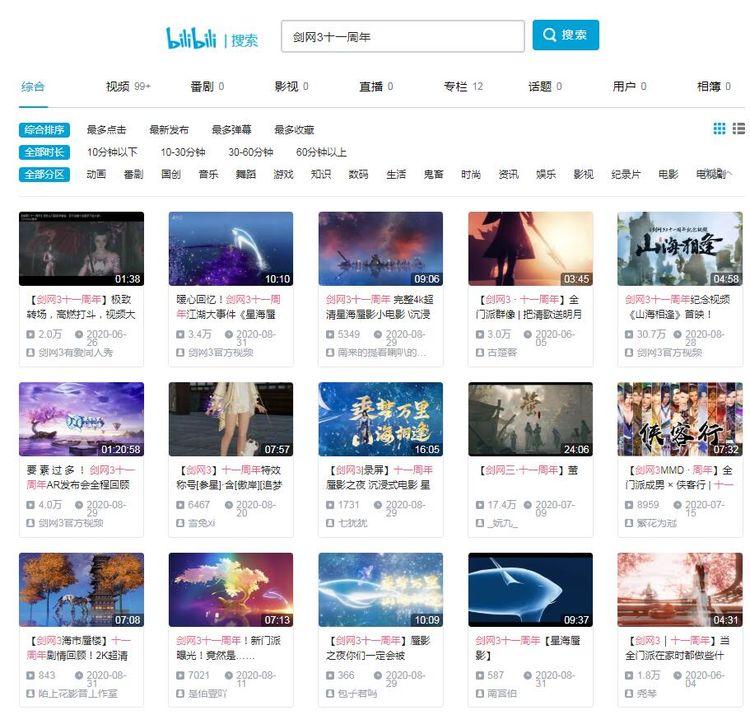750x715 pixels.
Task: Filter by 舞蹈 category
Action: pos(246,175)
